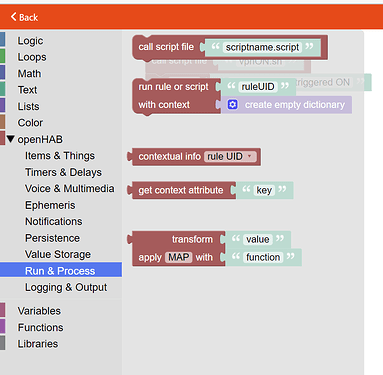Pick the 'transform' block

coord(192,239)
